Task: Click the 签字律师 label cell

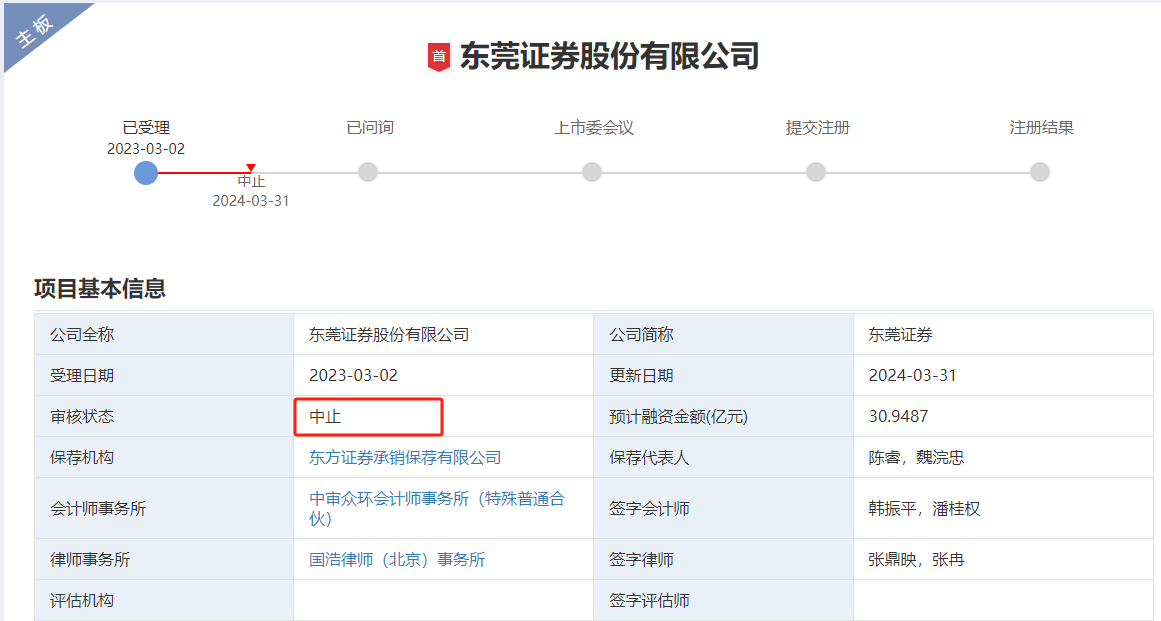Action: [723, 560]
